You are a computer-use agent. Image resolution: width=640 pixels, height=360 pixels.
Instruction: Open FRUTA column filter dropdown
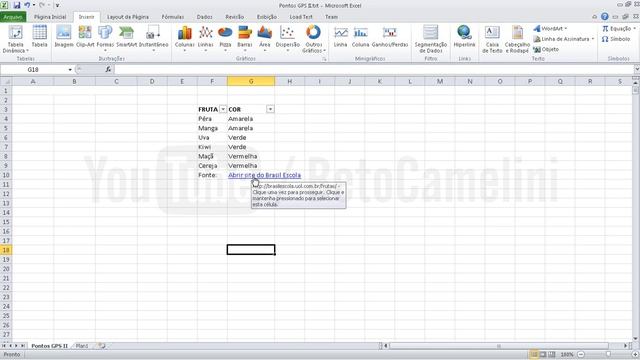[x=223, y=109]
